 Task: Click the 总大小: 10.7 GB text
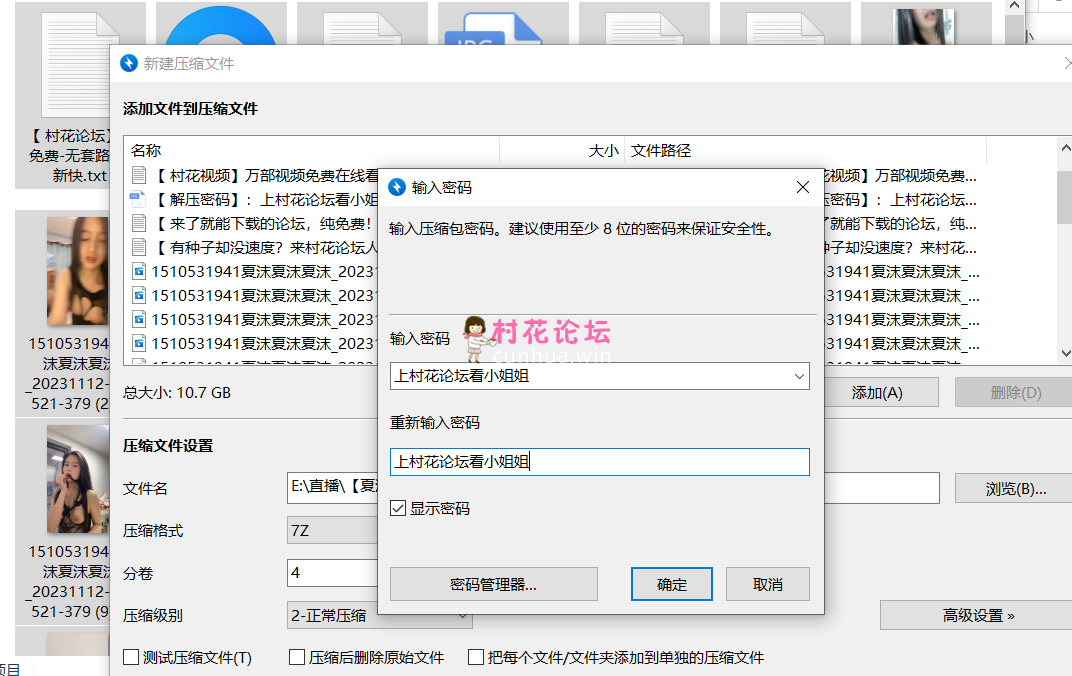click(x=177, y=392)
